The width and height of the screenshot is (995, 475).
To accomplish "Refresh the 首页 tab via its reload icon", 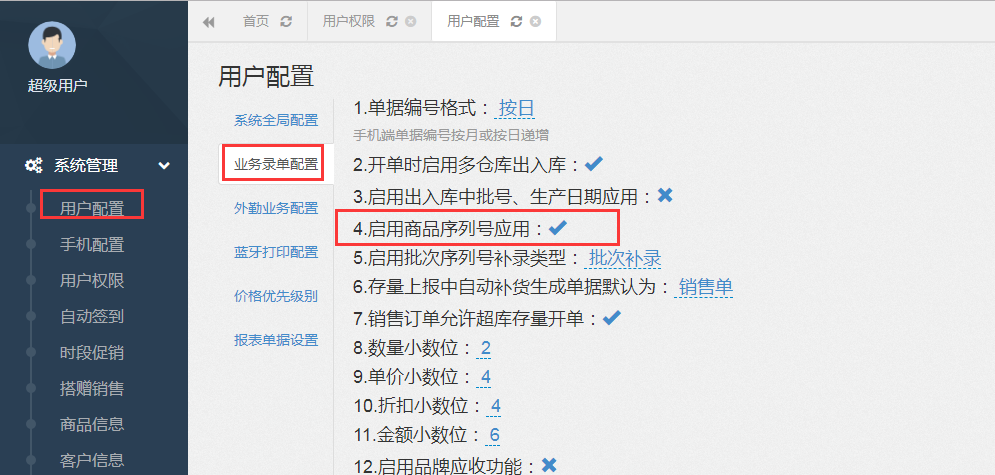I will pyautogui.click(x=286, y=22).
